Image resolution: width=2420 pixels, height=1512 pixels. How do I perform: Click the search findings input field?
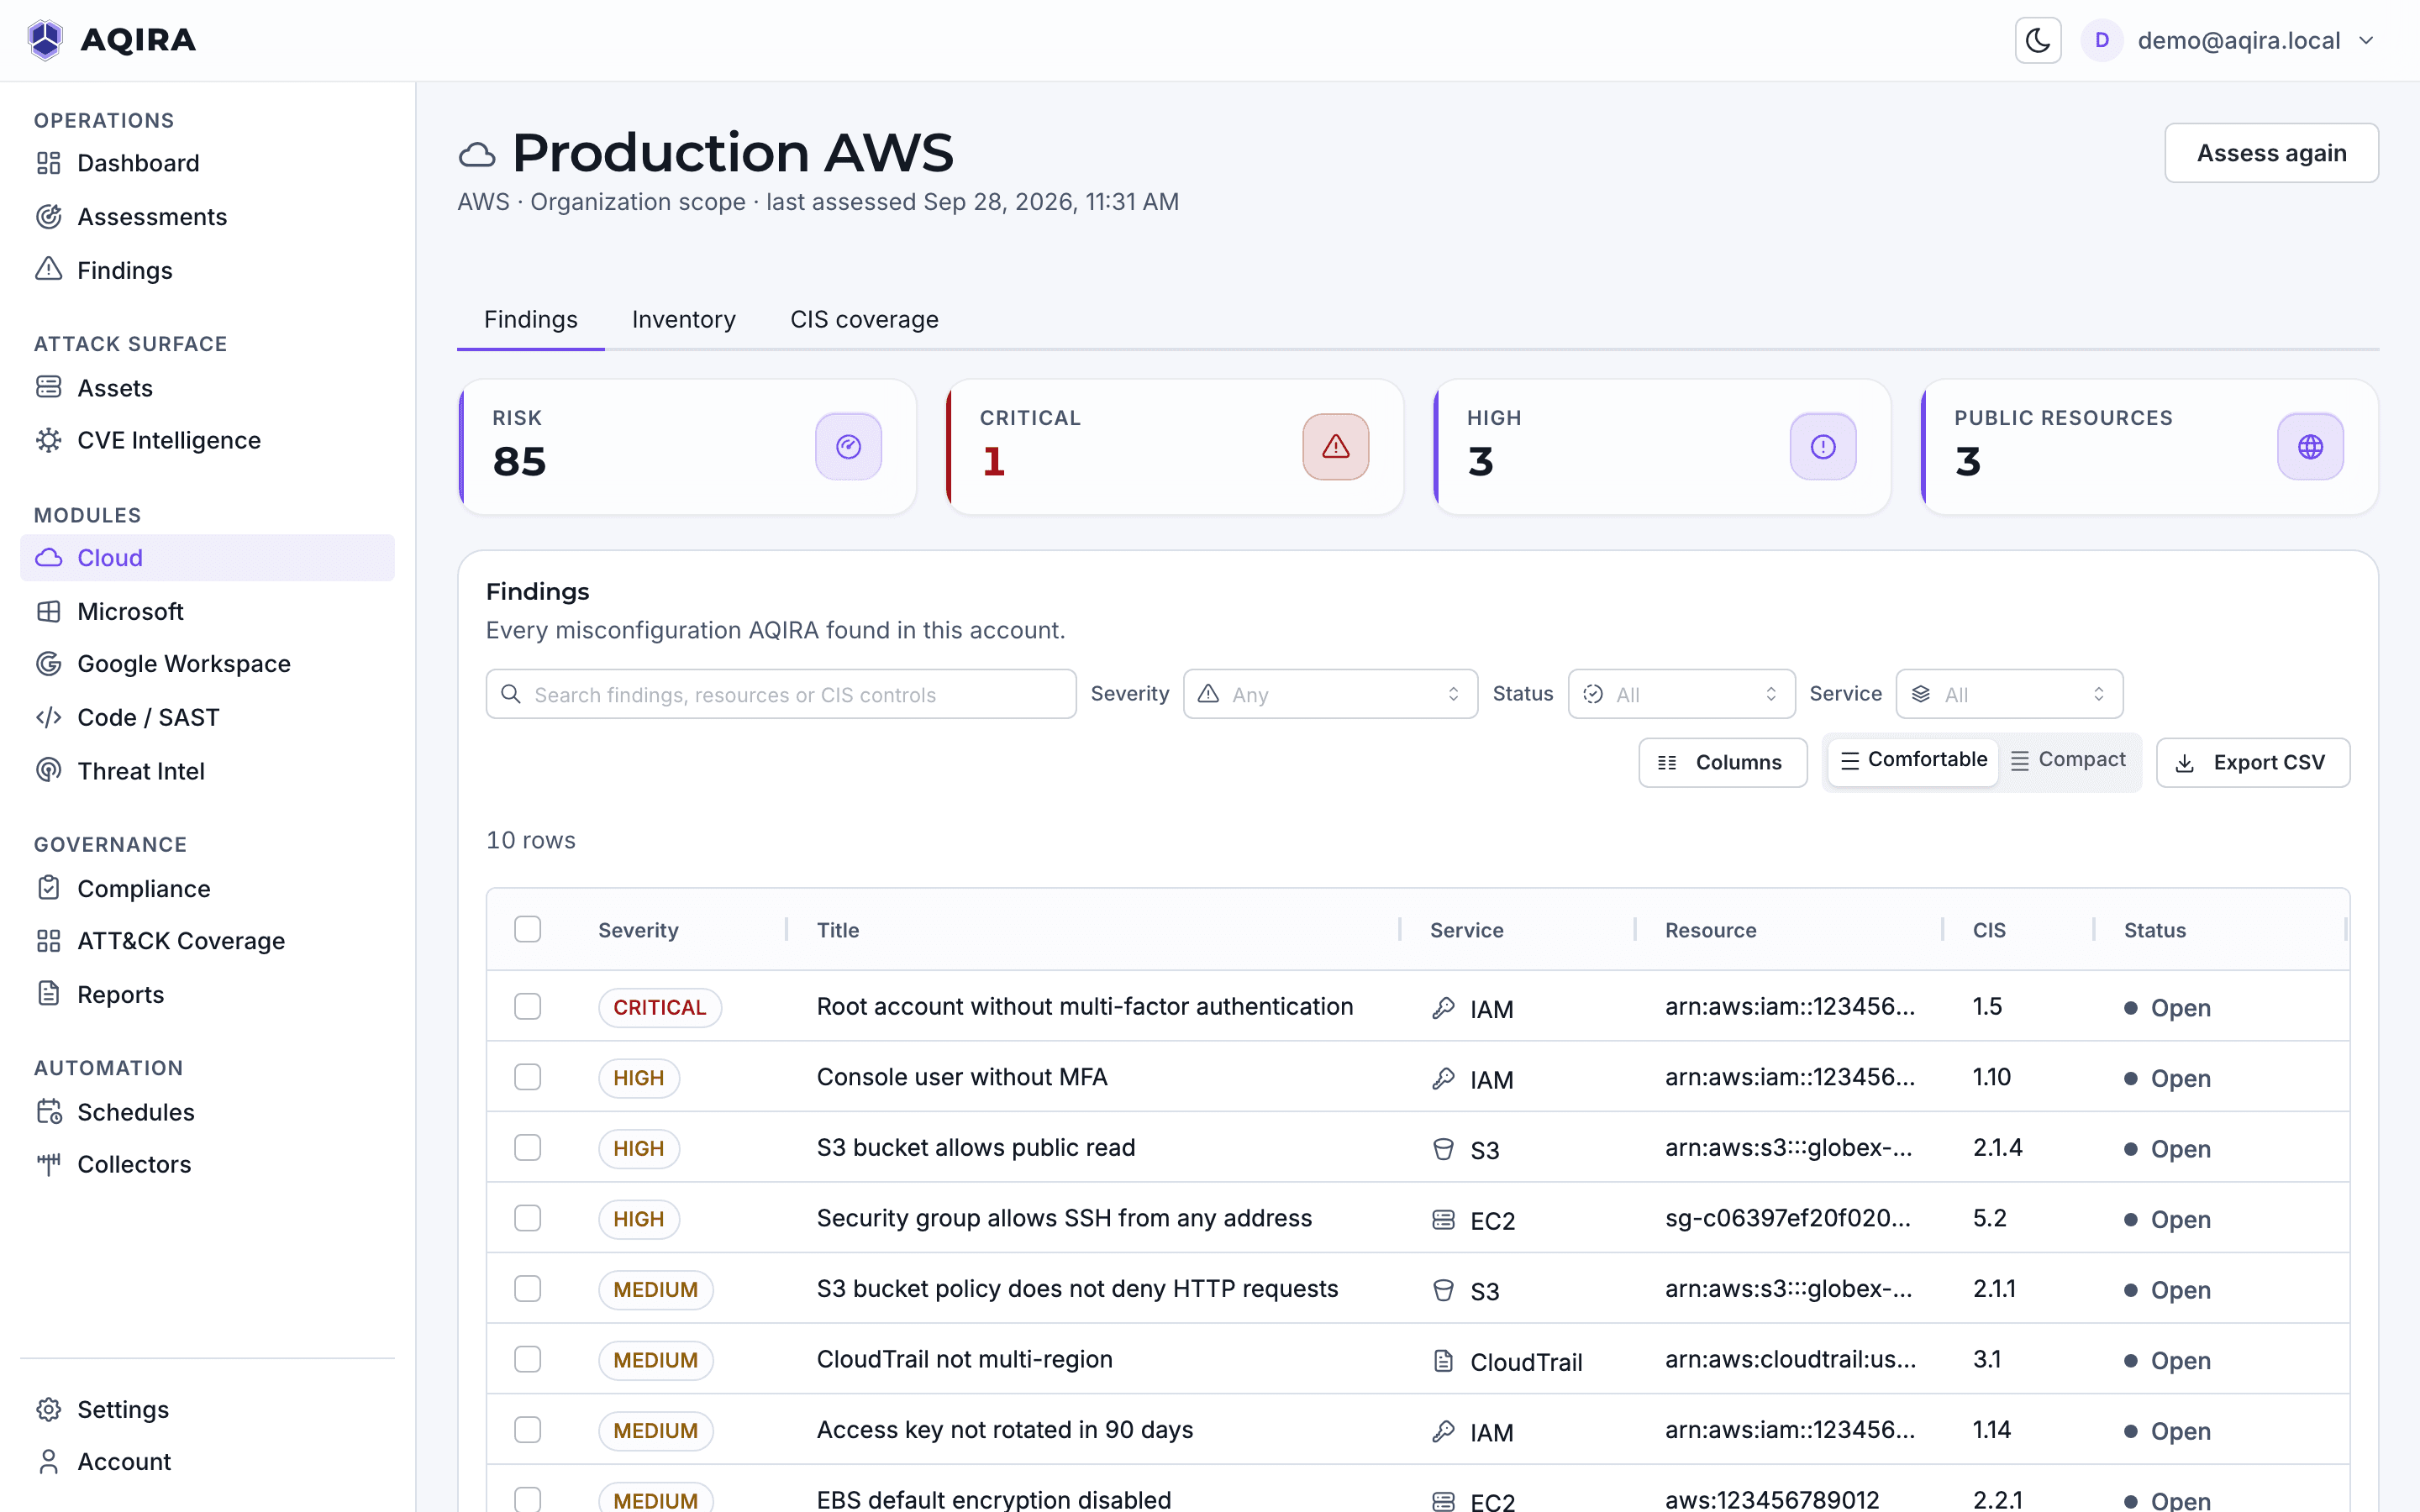[780, 694]
